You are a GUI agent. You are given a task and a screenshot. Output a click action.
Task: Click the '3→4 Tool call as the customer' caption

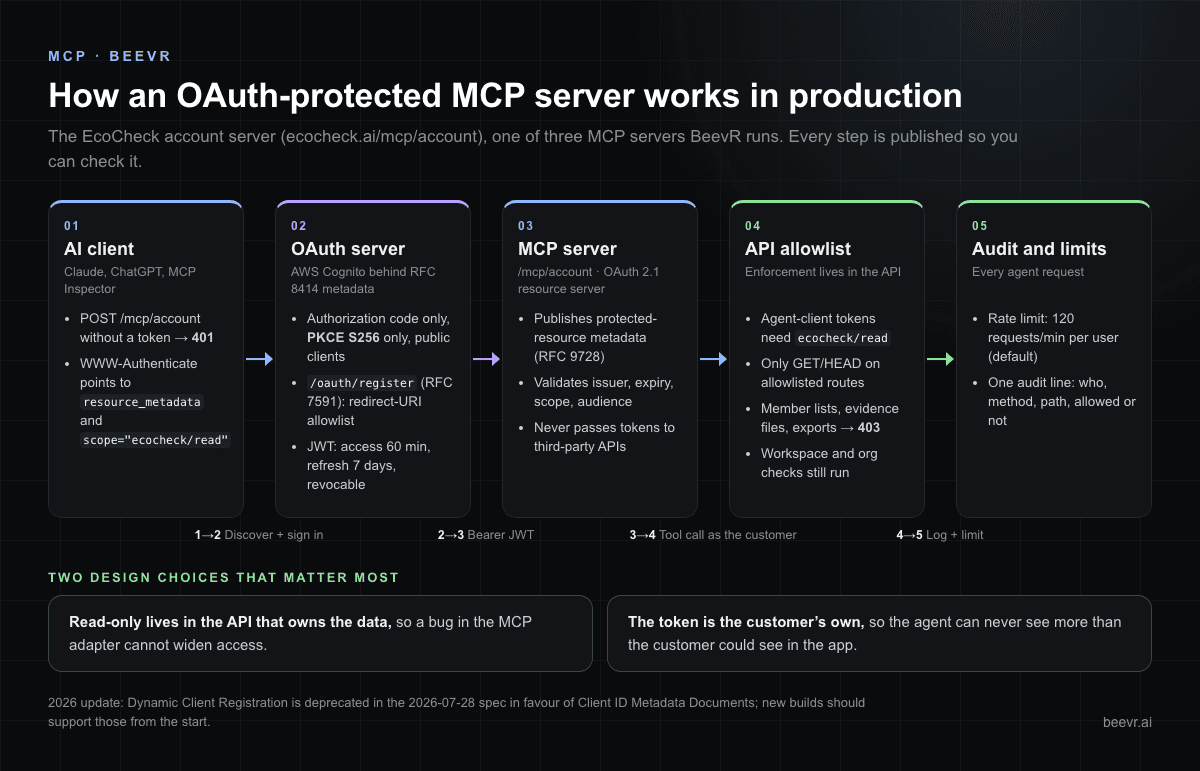[713, 535]
